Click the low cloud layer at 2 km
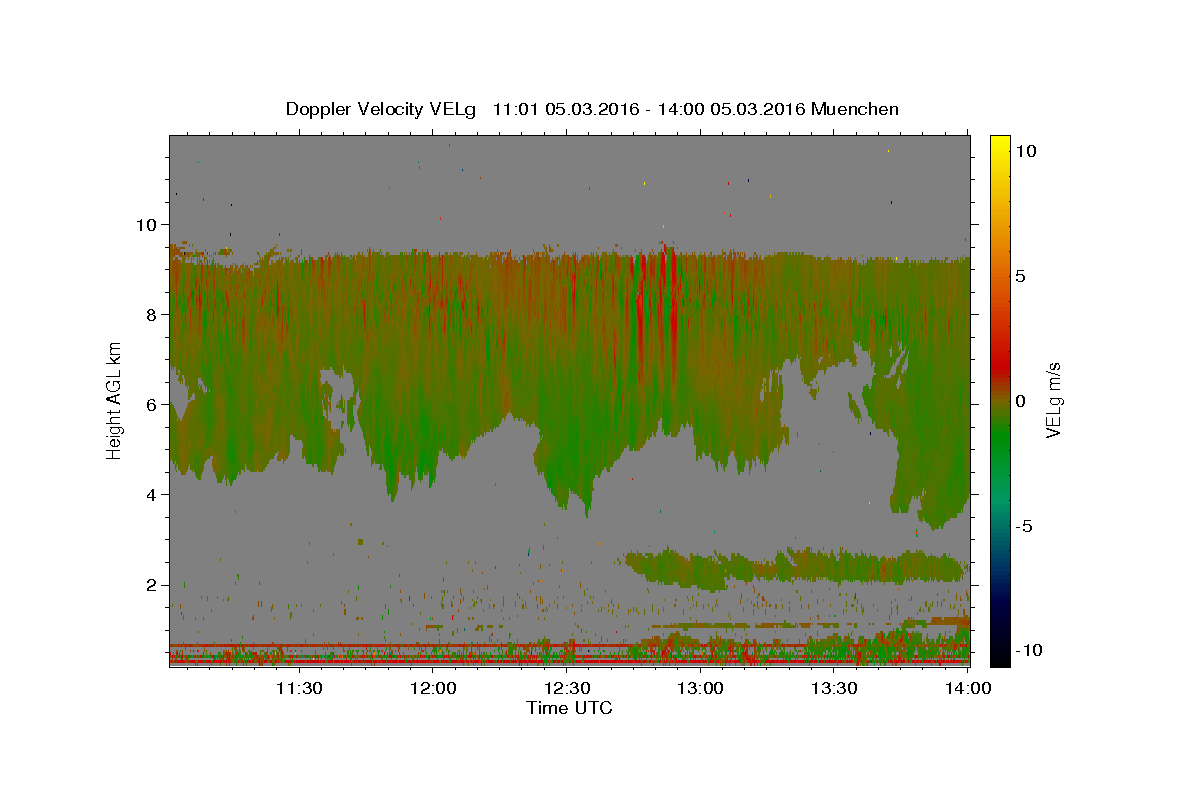This screenshot has width=1200, height=800. click(x=795, y=566)
